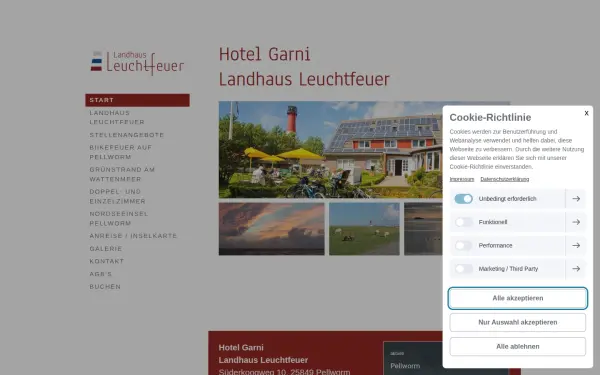Click the Landhaus Leuchtfeuer logo
Viewport: 600px width, 375px height.
(x=137, y=63)
